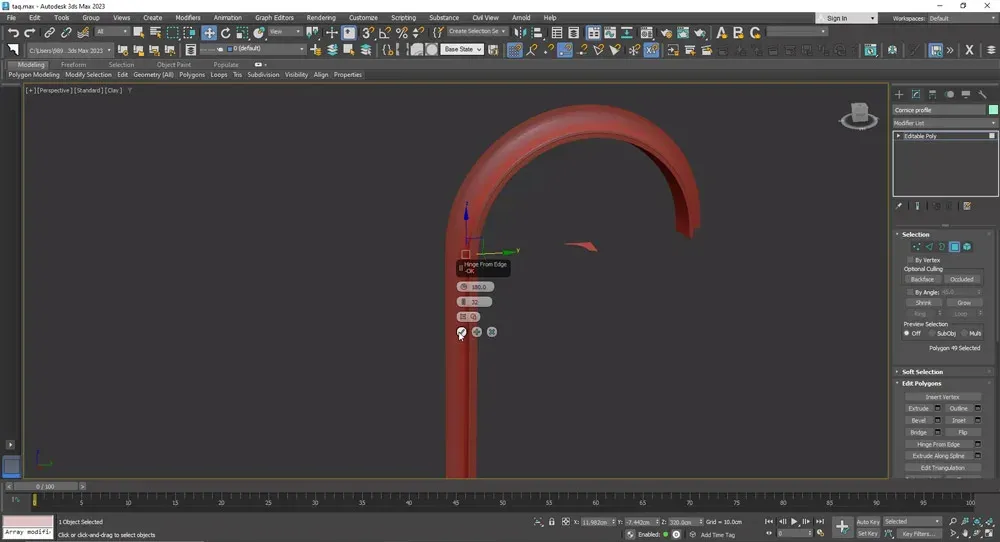Activate the Select and Link tool
Screen dimensions: 1000x542
tap(49, 33)
